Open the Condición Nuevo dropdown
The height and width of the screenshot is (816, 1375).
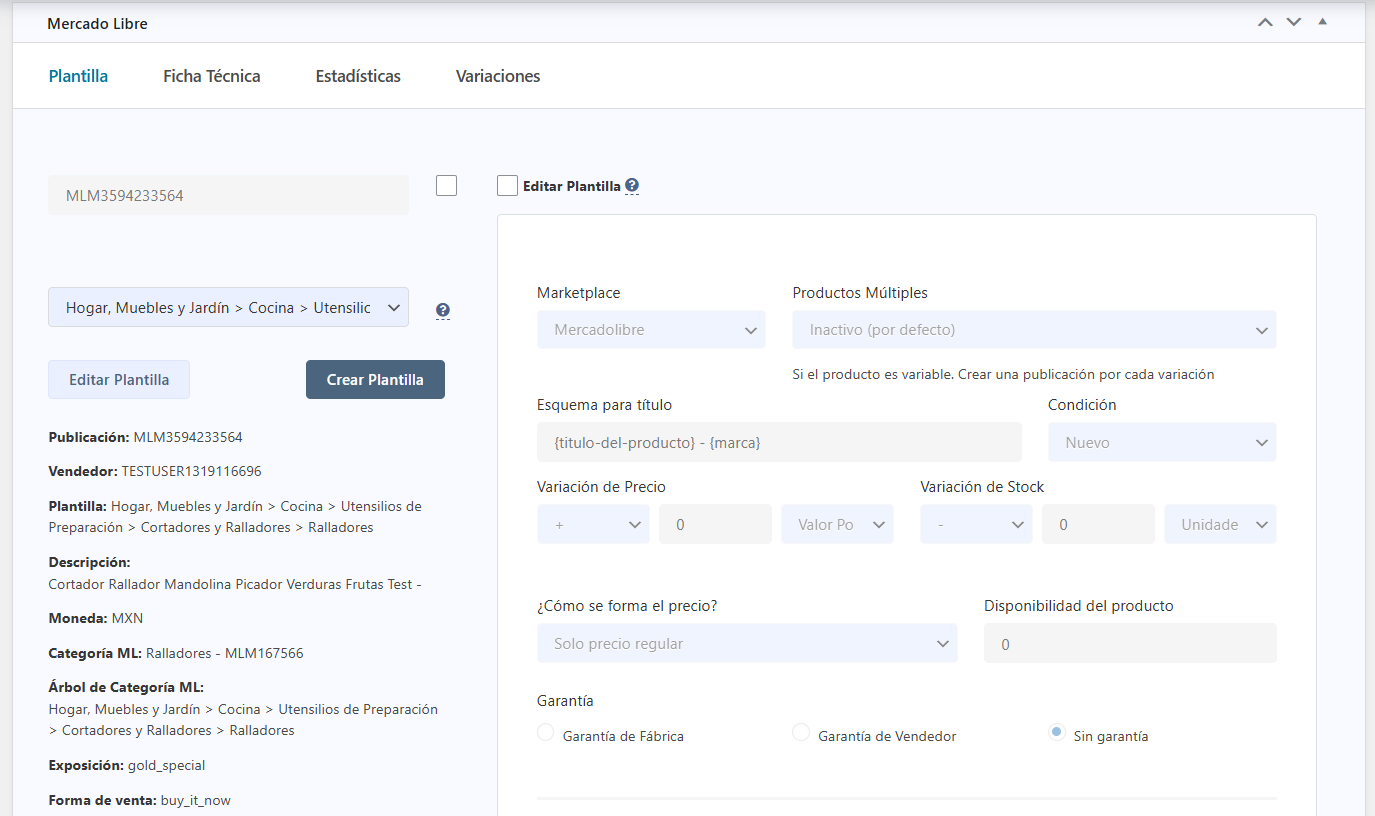coord(1162,442)
